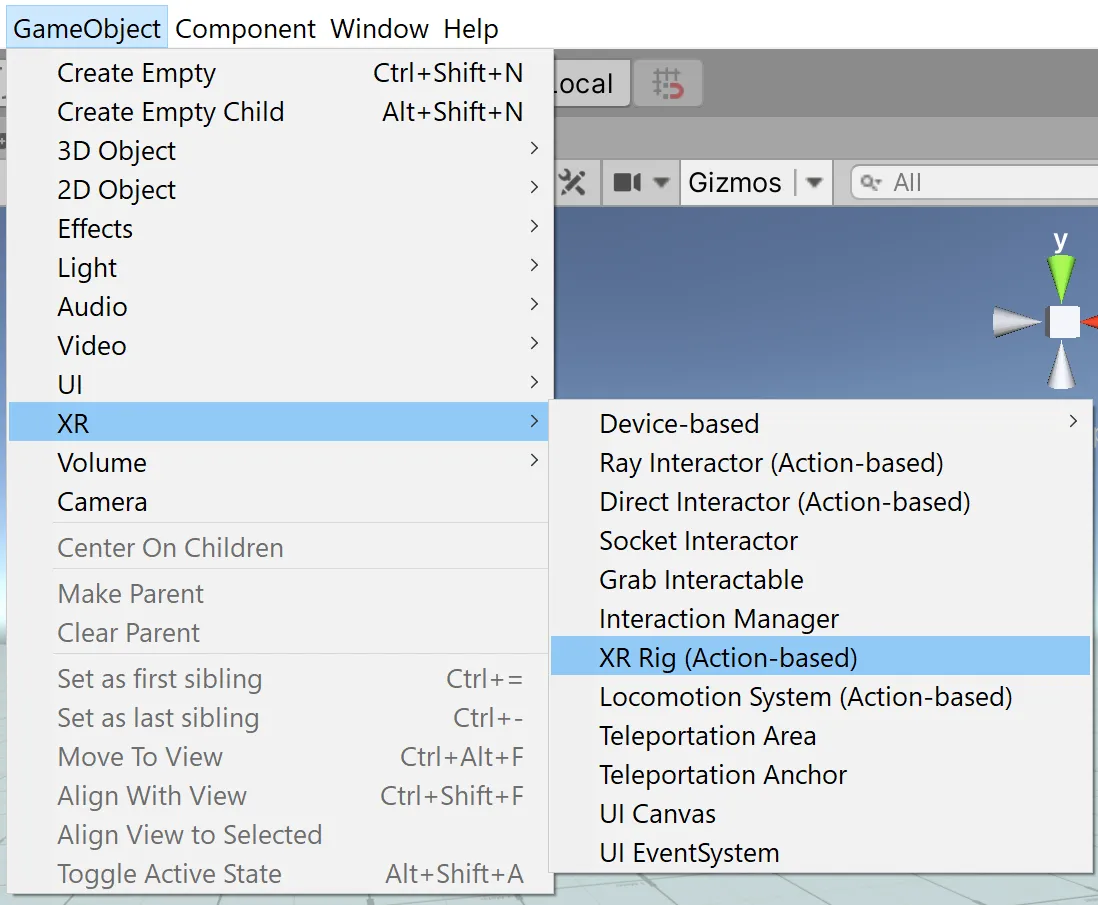Open the Gizmos dropdown arrow

814,183
